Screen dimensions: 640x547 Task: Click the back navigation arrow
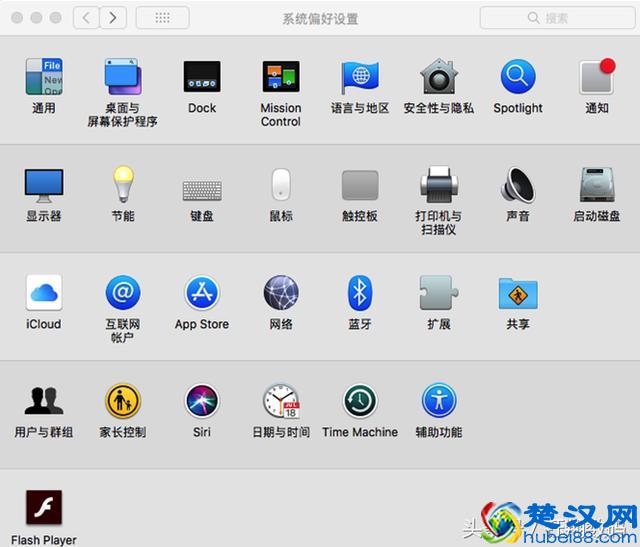coord(86,18)
